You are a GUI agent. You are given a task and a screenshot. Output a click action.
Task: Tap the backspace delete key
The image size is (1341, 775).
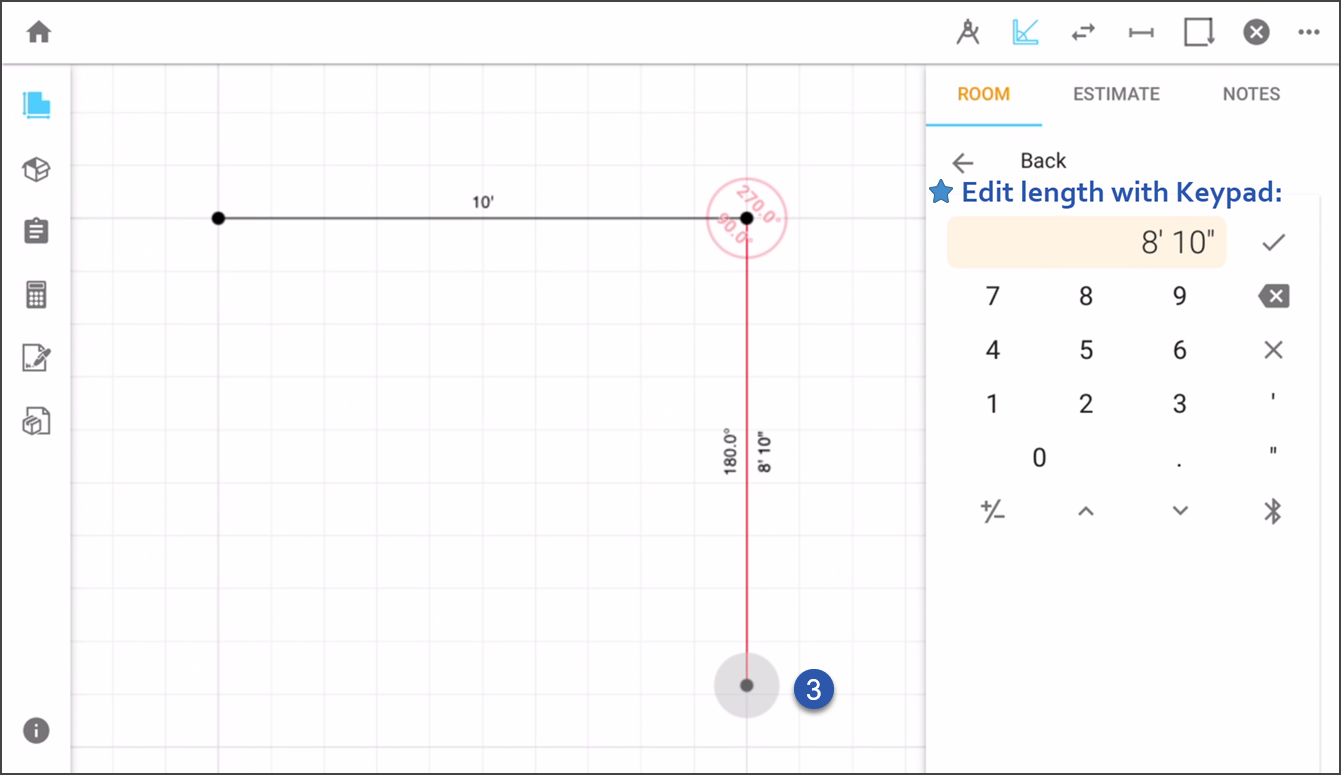coord(1273,296)
